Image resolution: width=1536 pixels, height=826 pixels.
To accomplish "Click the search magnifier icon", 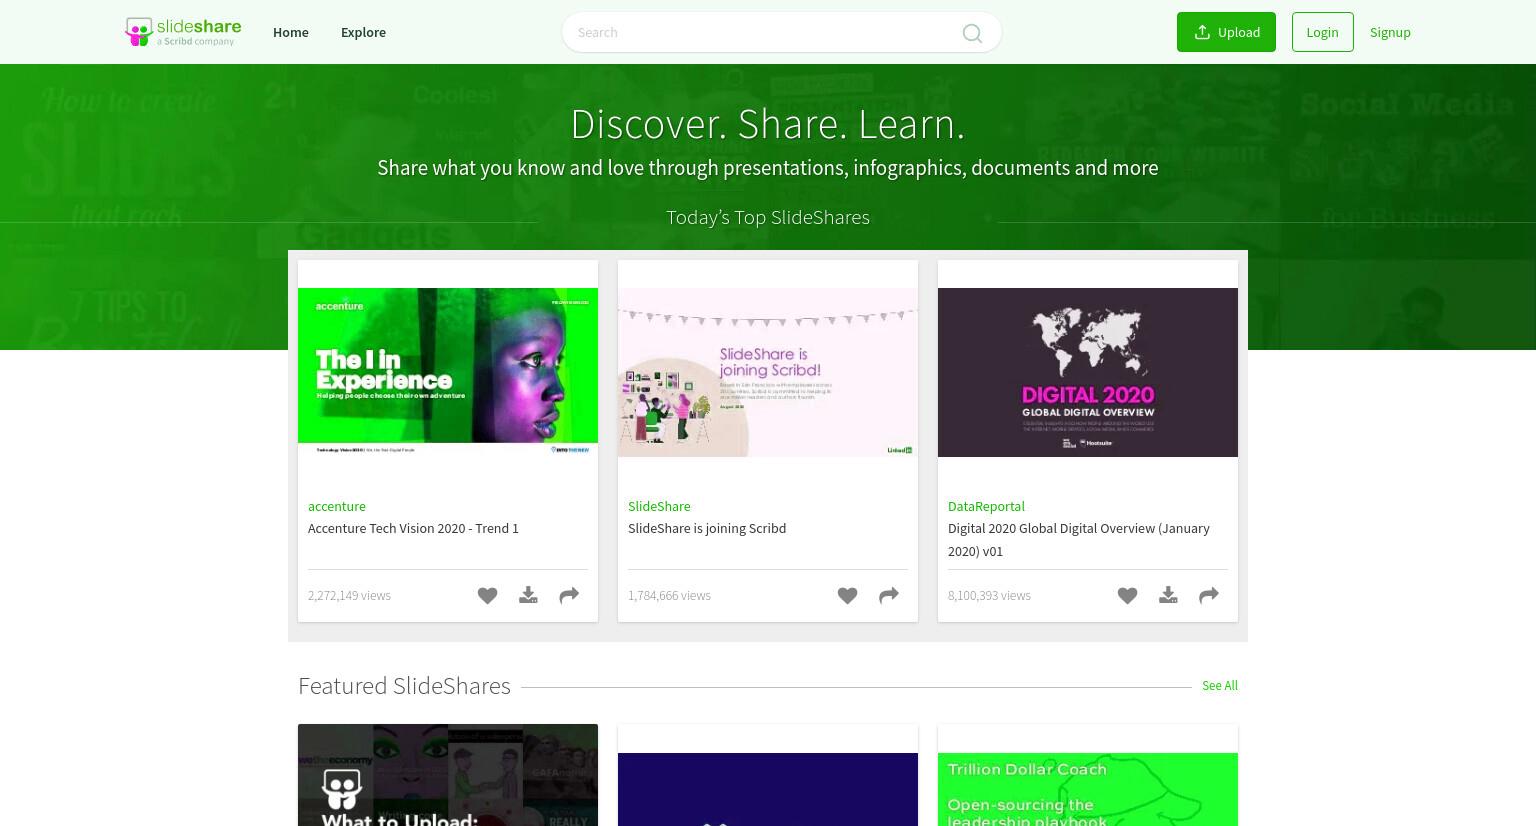I will [x=972, y=33].
